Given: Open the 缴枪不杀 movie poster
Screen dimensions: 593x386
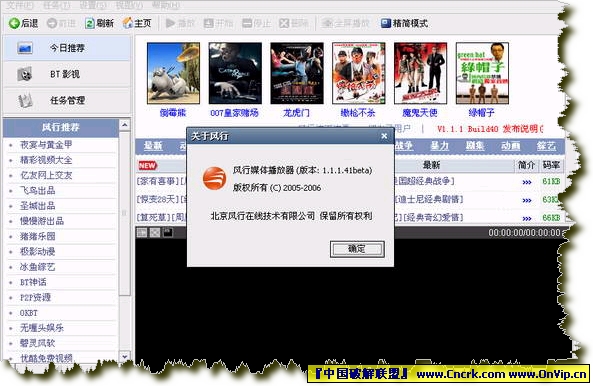Looking at the screenshot, I should pyautogui.click(x=359, y=73).
